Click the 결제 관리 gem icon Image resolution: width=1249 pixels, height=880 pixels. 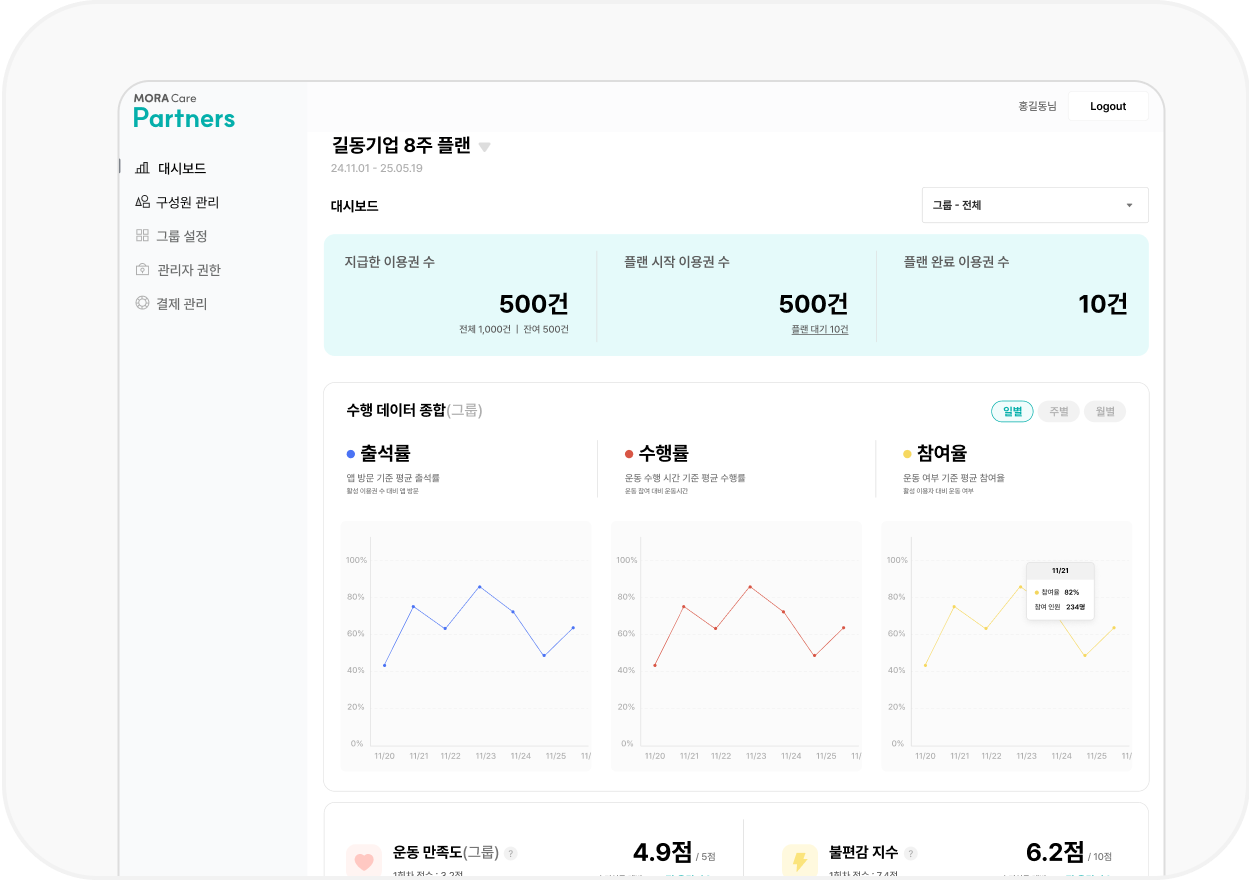click(x=142, y=303)
